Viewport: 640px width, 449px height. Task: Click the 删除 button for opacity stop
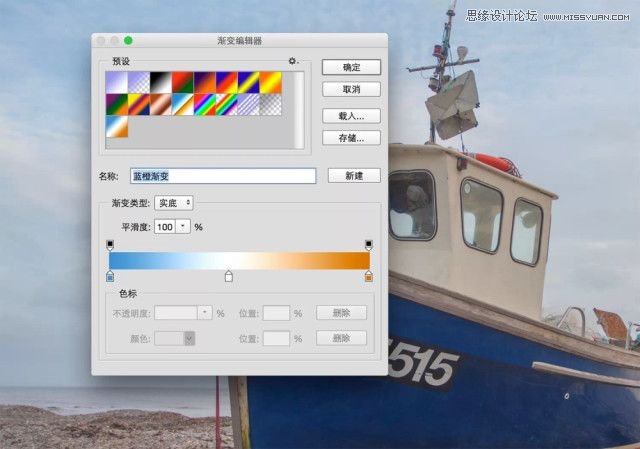(342, 313)
